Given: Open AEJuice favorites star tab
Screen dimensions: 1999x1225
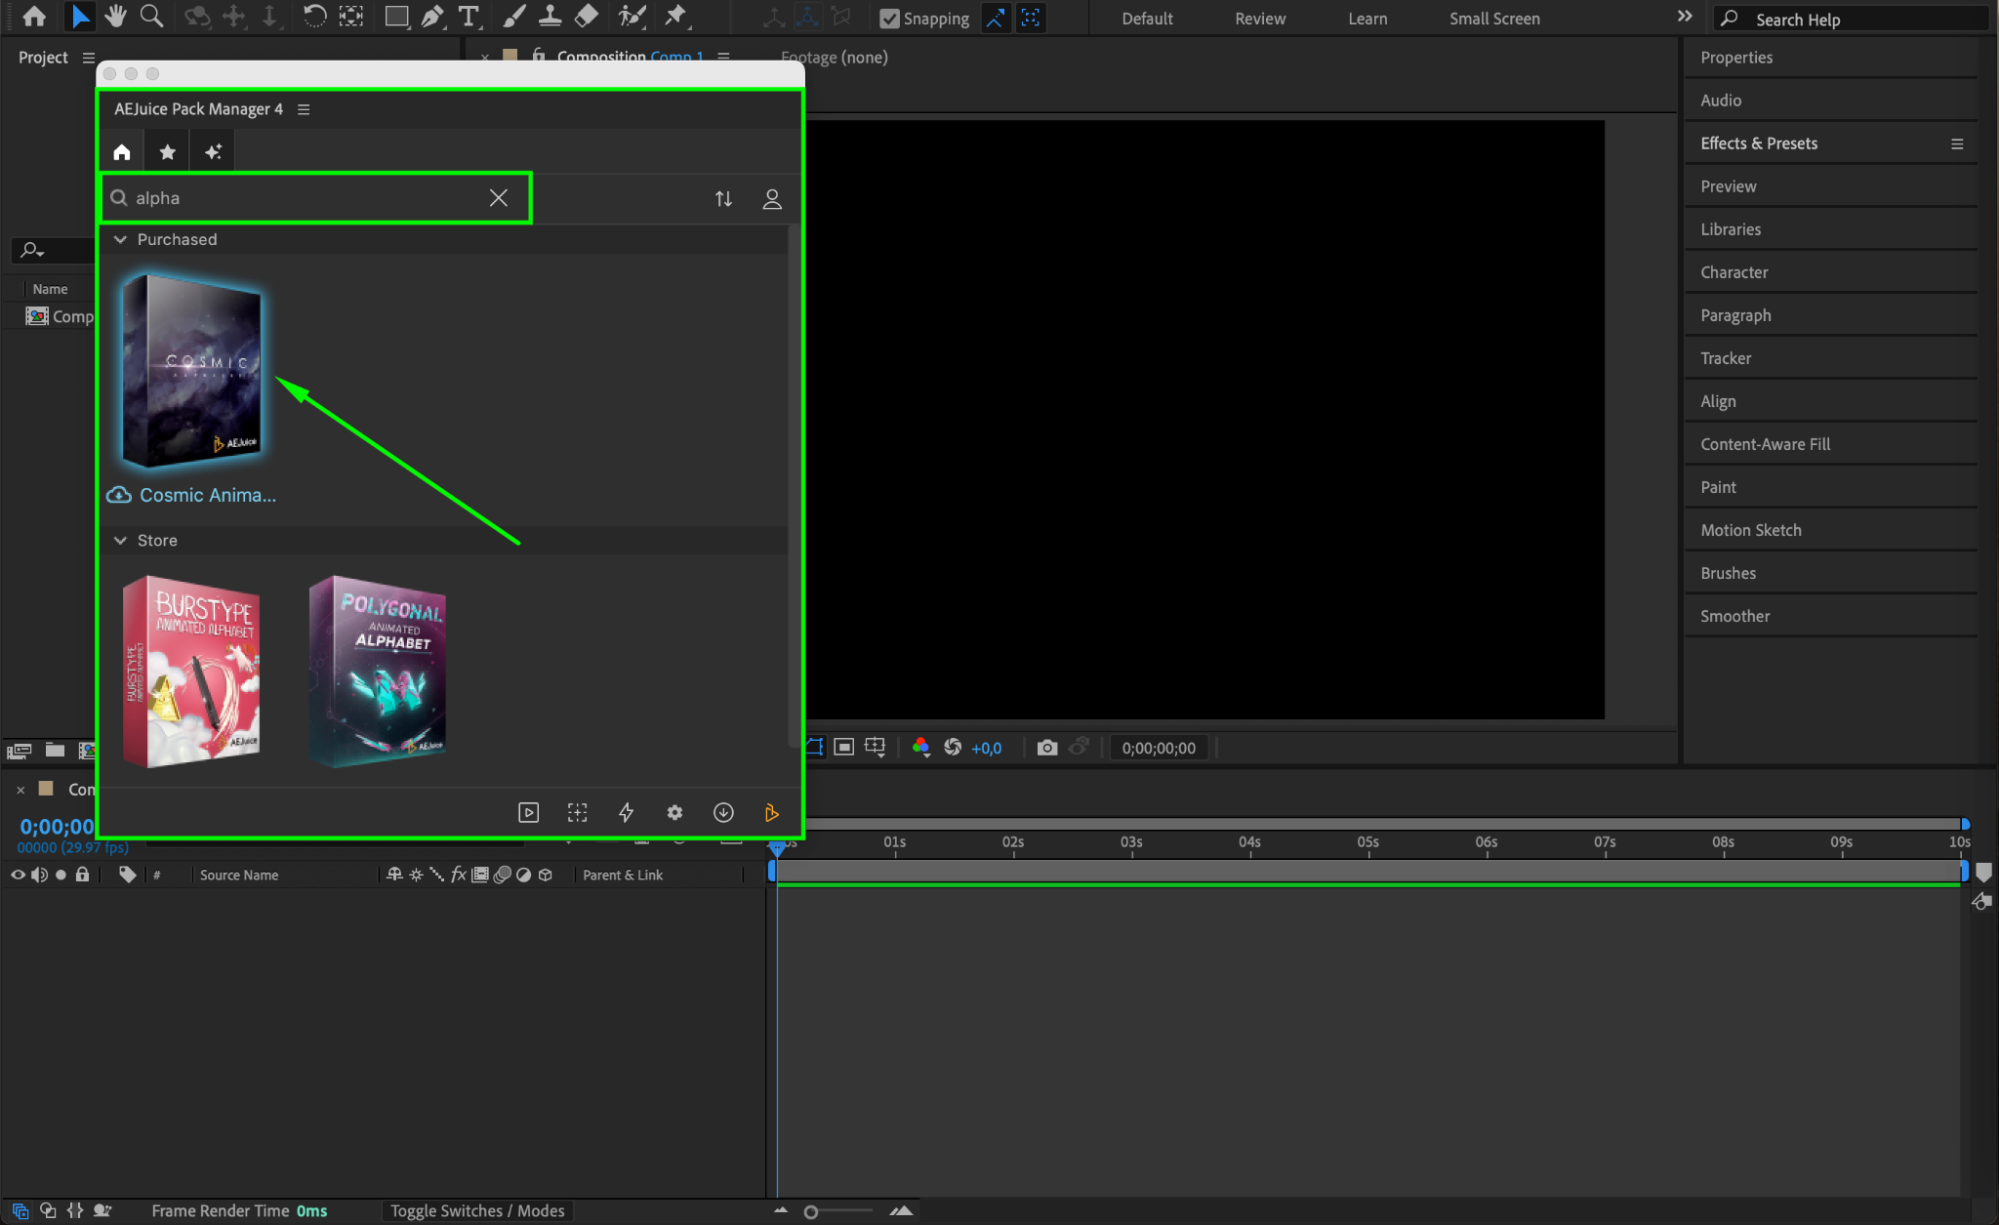Looking at the screenshot, I should pyautogui.click(x=167, y=152).
